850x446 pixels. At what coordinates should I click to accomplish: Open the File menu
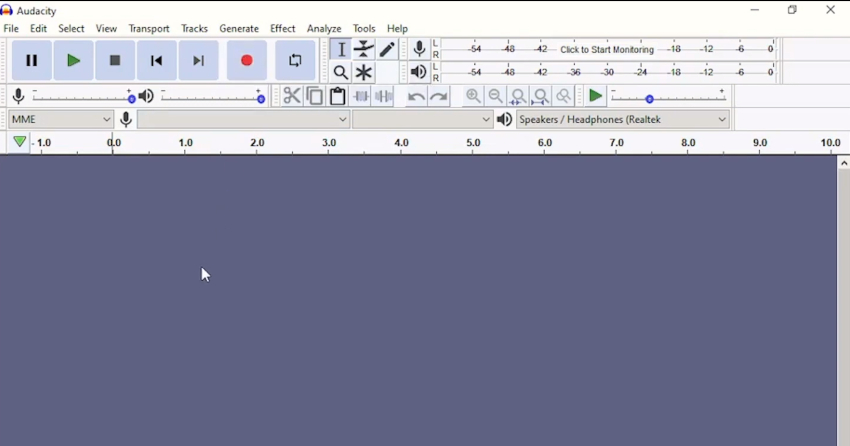tap(11, 29)
